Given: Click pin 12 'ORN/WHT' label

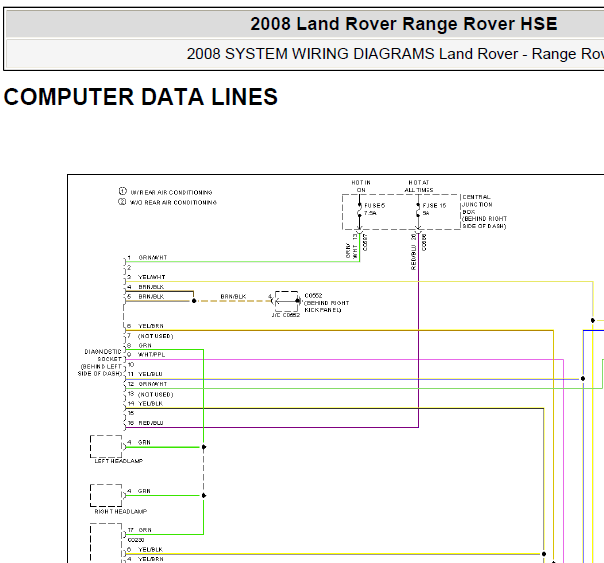Looking at the screenshot, I should [x=153, y=384].
